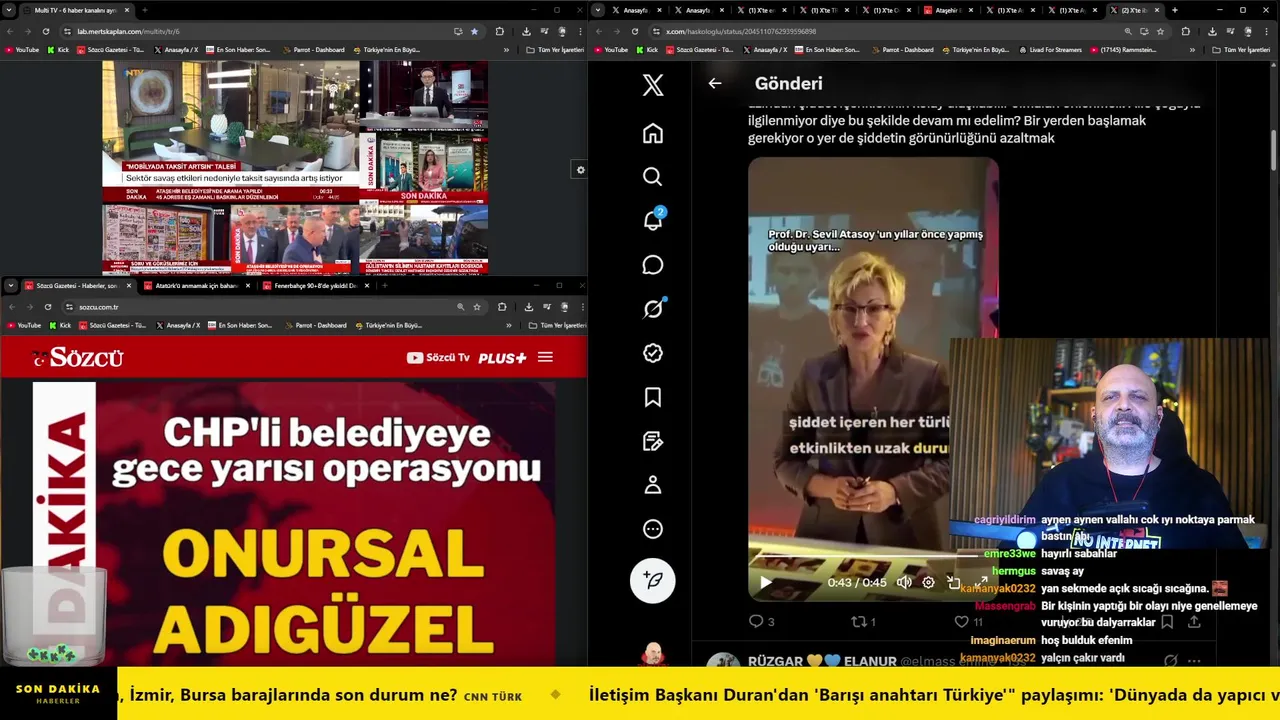Open Grok icon in X sidebar
The height and width of the screenshot is (720, 1280).
653,309
